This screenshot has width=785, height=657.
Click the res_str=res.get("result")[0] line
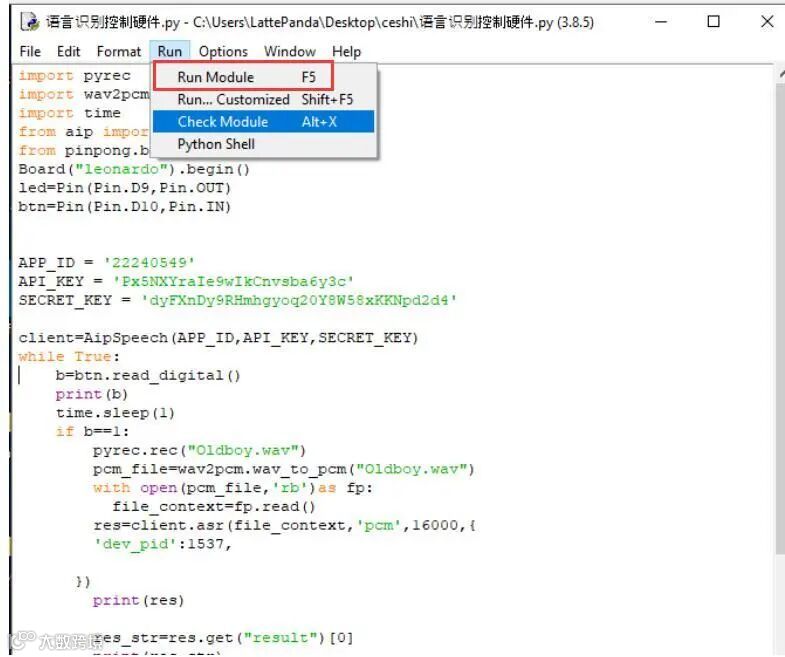223,638
